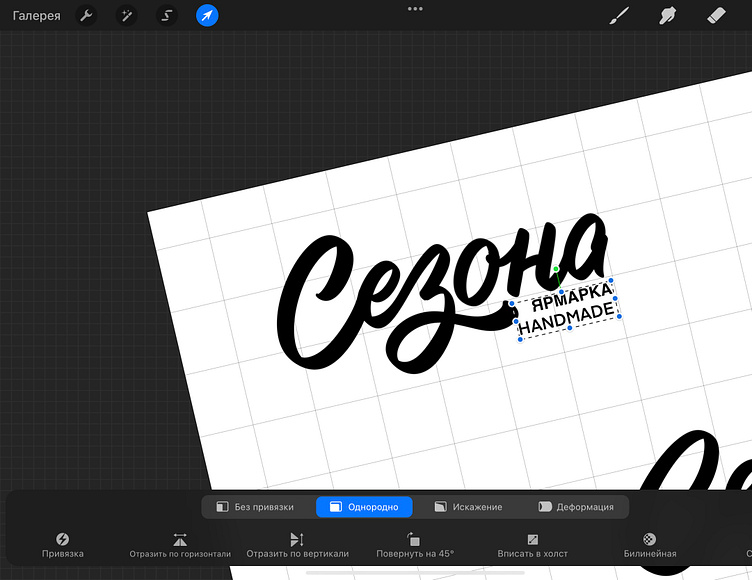752x580 pixels.
Task: Open the Actions wrench menu
Action: coord(87,16)
